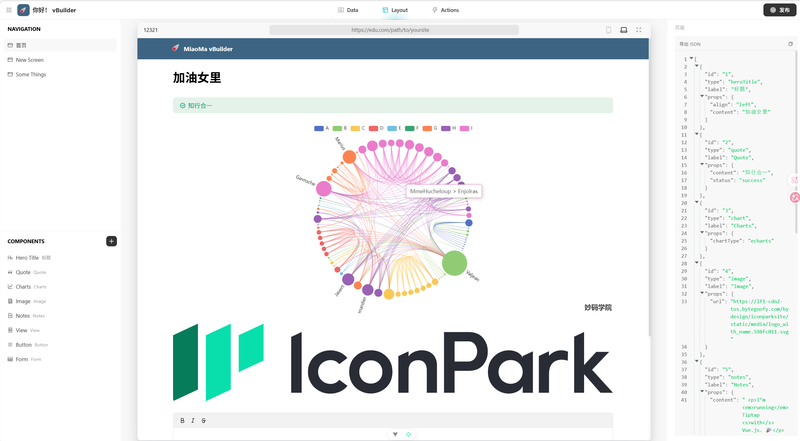This screenshot has height=441, width=800.
Task: Toggle legend series I in chart
Action: click(x=466, y=128)
